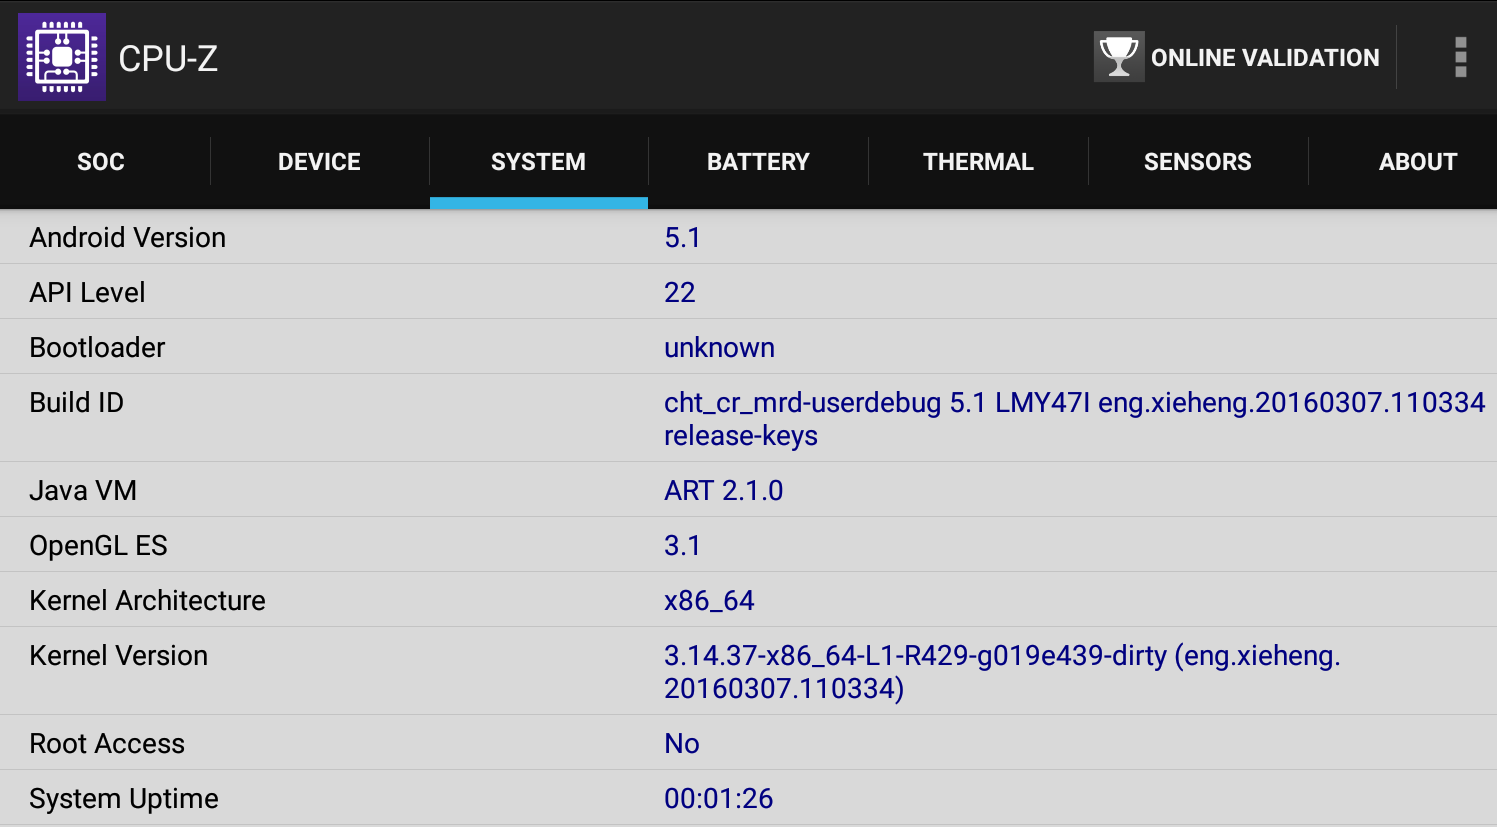1497x827 pixels.
Task: Click the uptime value 00:01:26
Action: (x=719, y=799)
